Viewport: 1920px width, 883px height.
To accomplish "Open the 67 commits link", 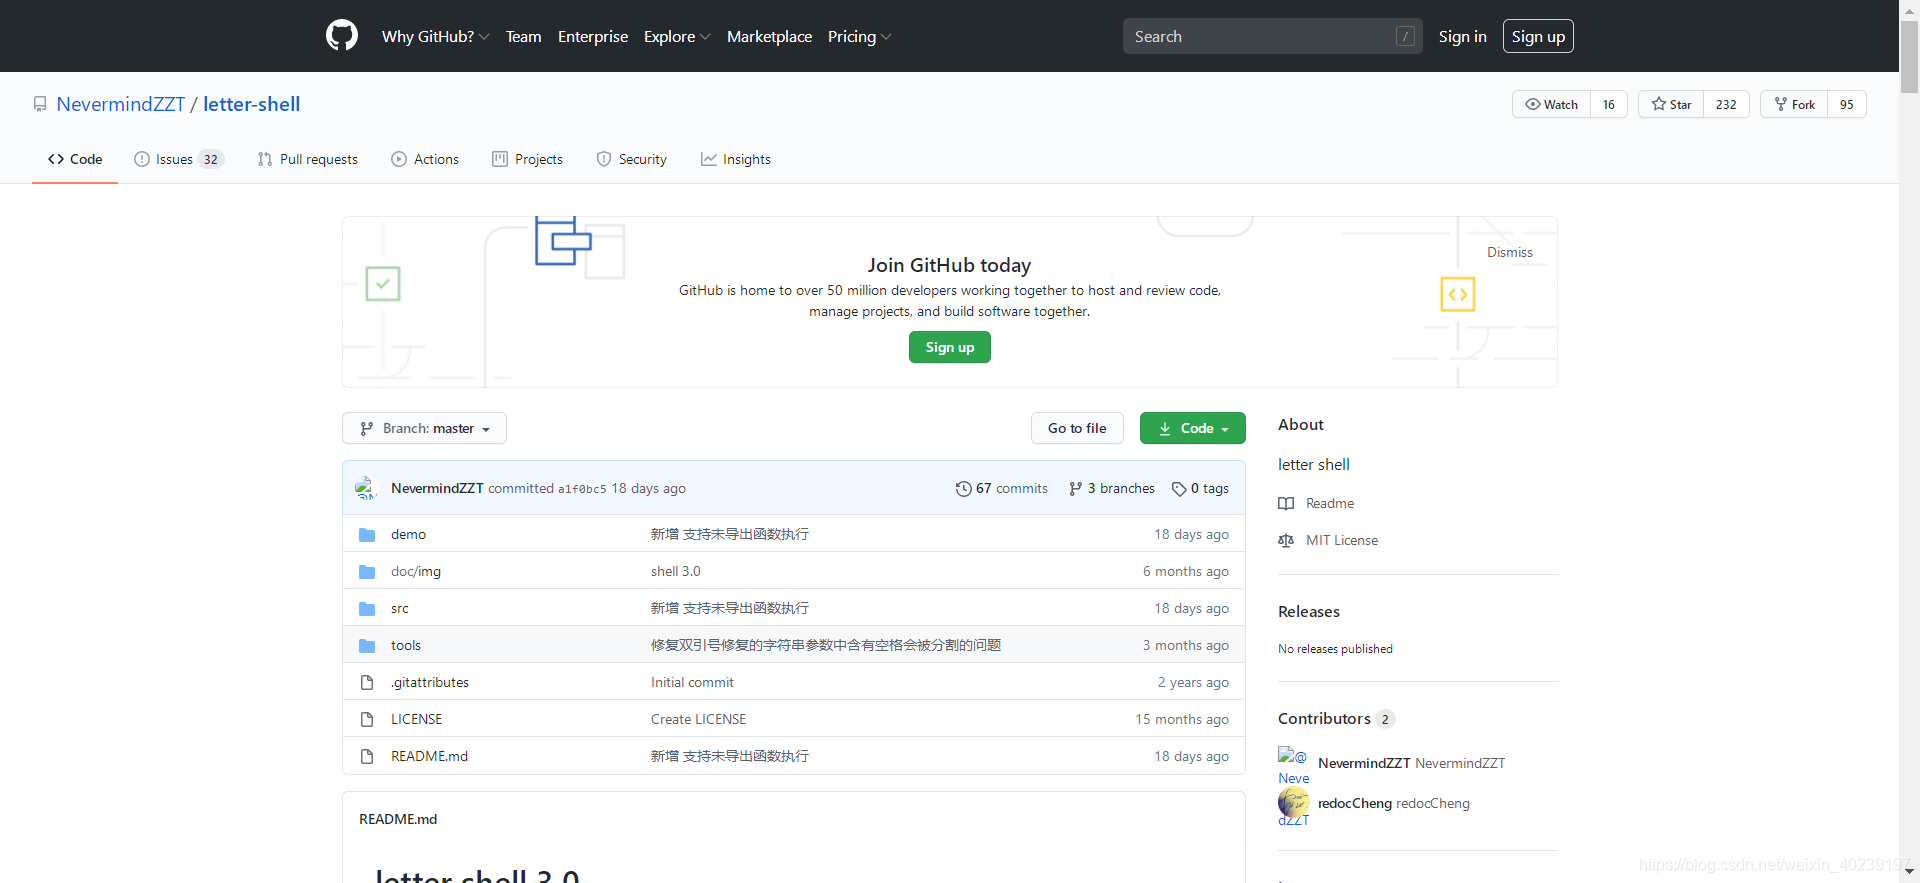I will pos(1002,489).
